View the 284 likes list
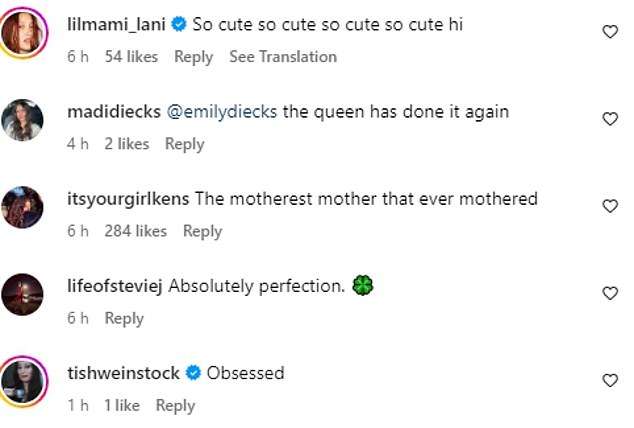 (x=135, y=231)
